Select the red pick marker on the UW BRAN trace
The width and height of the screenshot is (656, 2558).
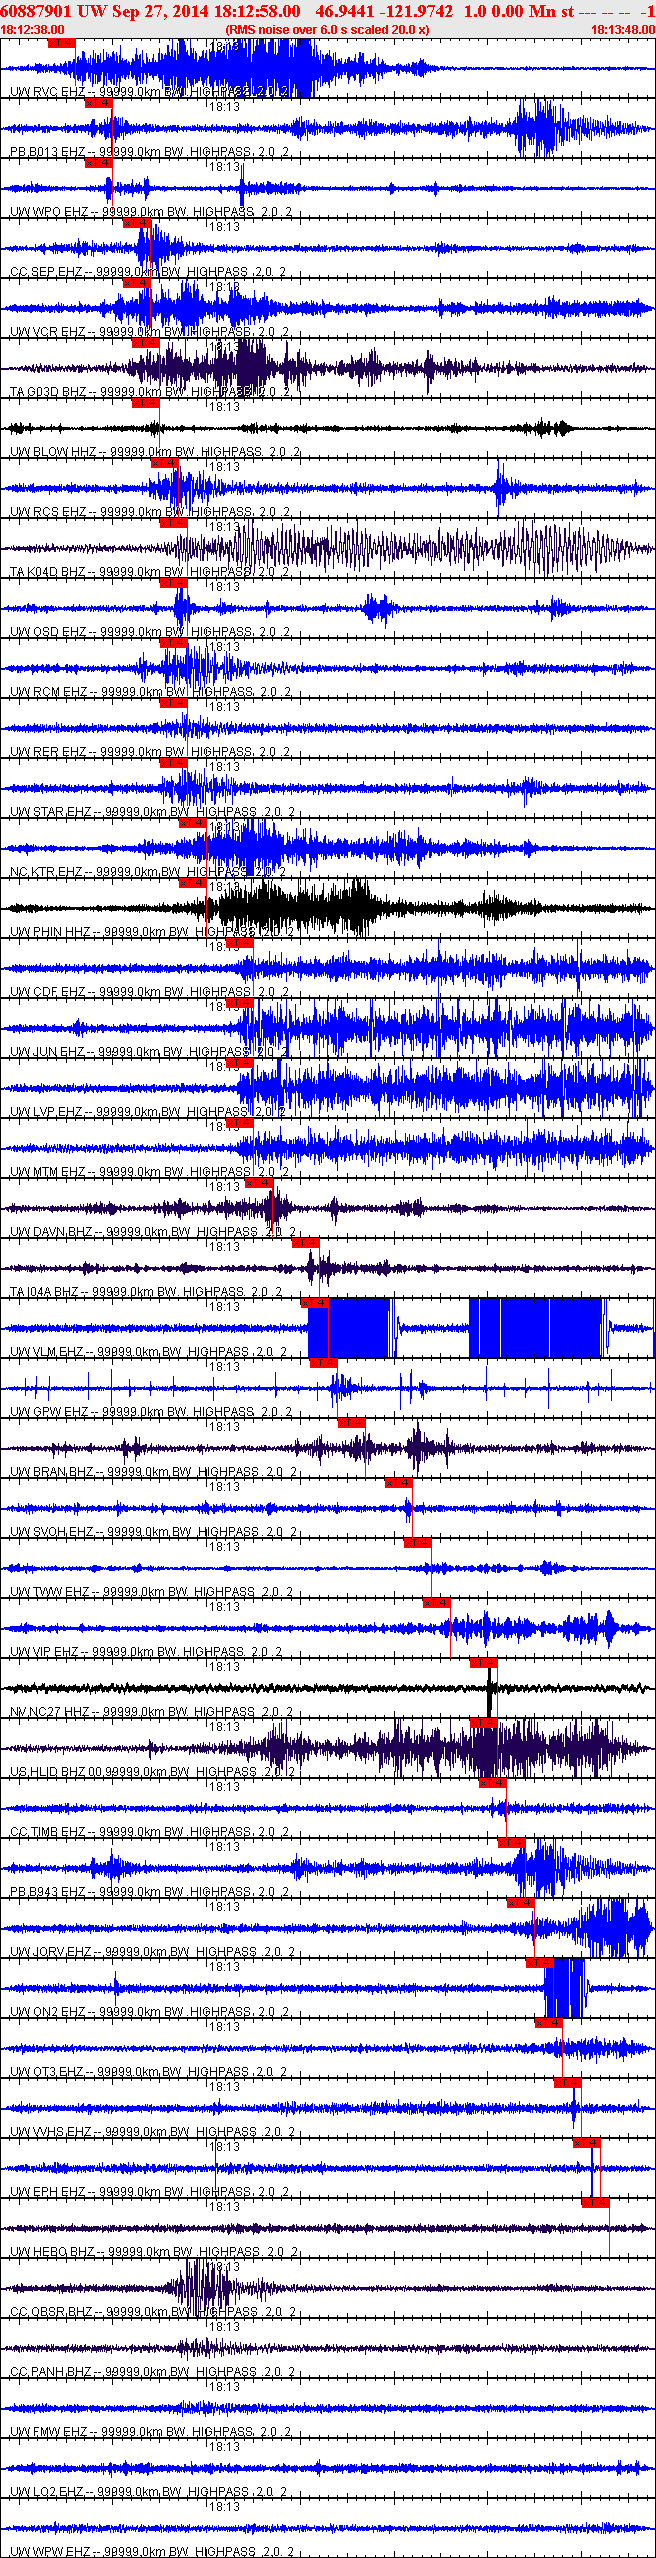coord(352,1423)
